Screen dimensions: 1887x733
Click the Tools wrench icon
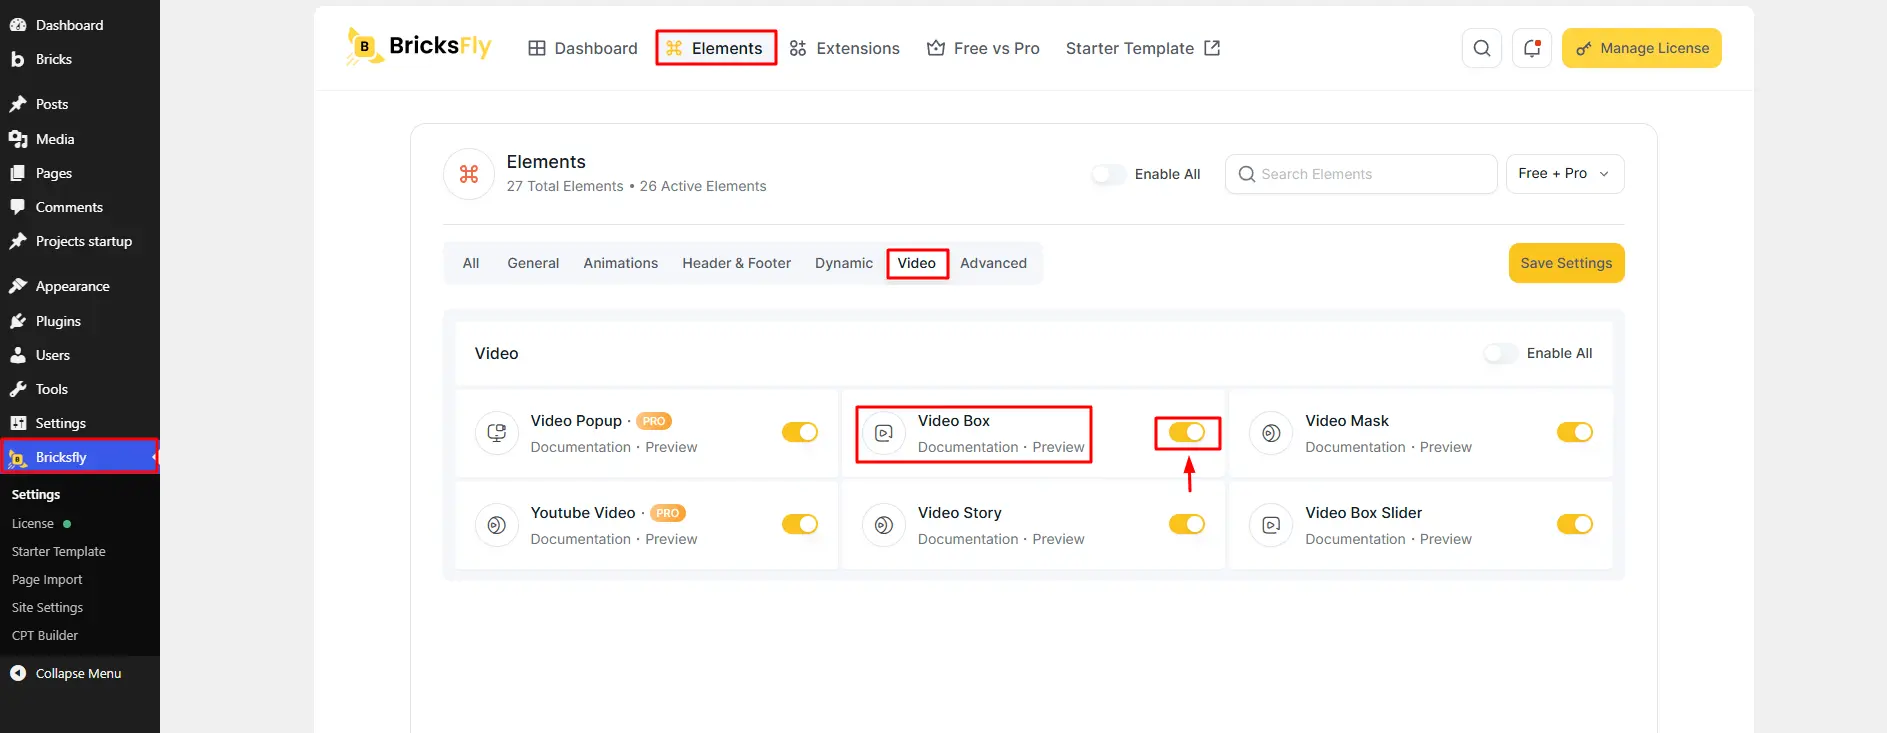pos(18,389)
